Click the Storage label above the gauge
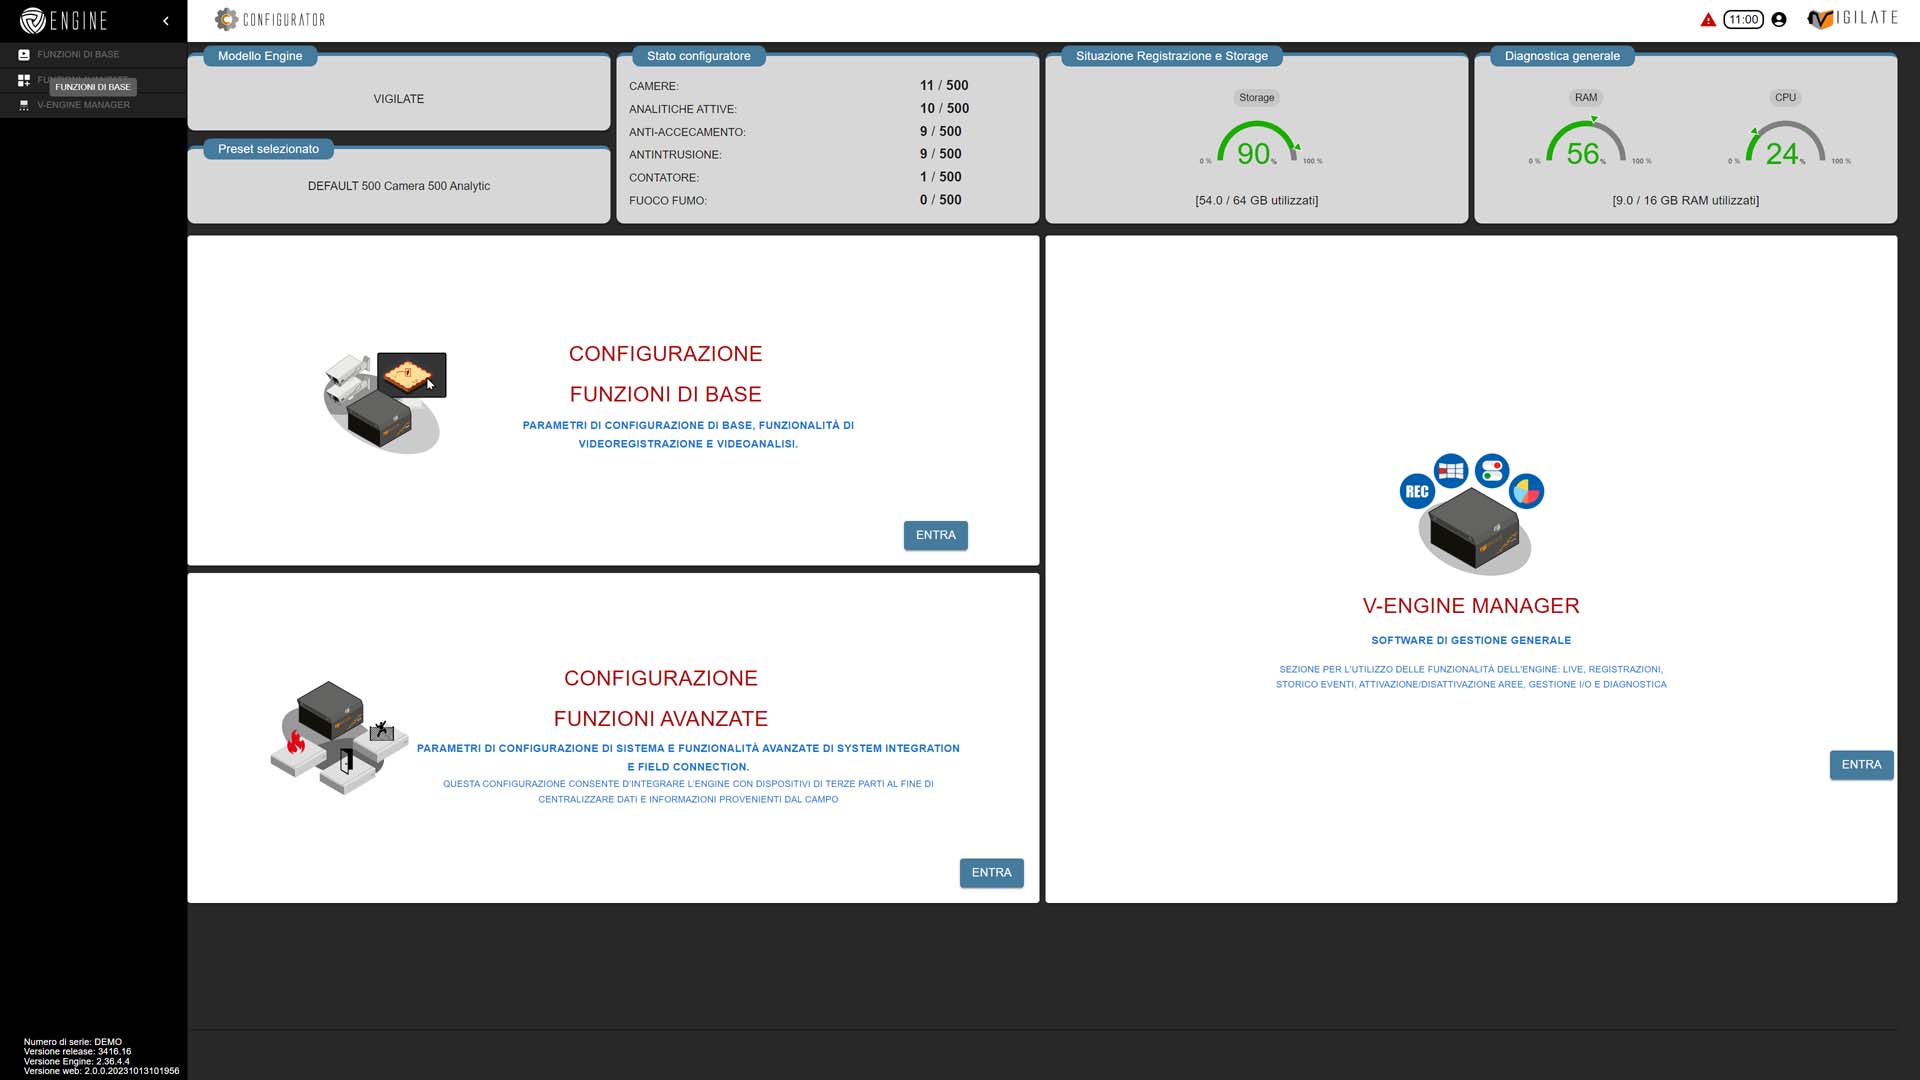 point(1256,98)
